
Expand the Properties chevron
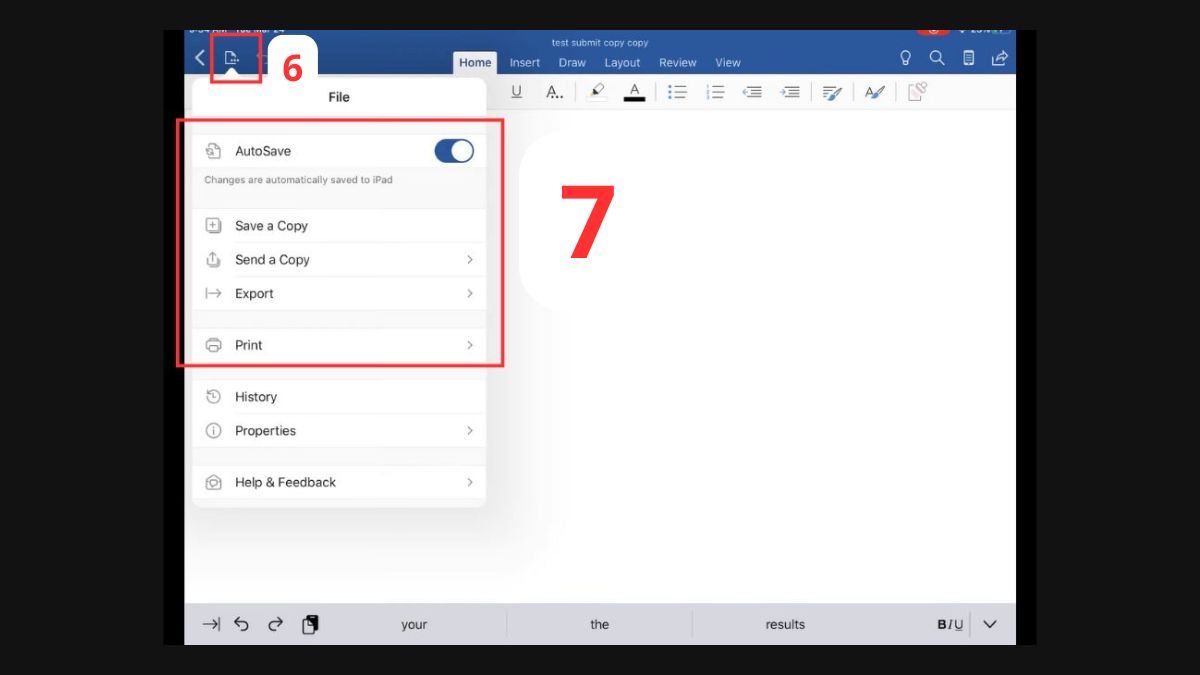pyautogui.click(x=469, y=431)
